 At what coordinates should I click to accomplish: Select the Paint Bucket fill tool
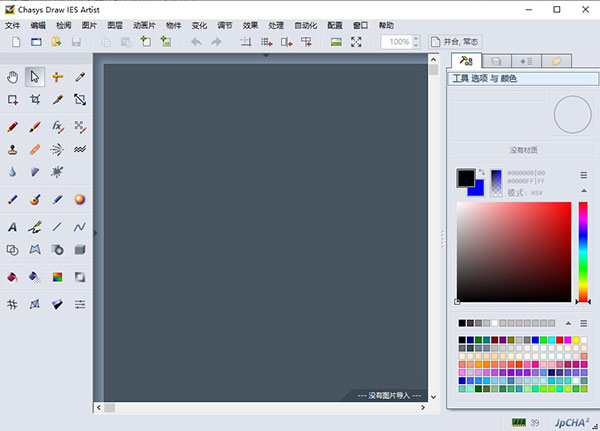click(x=13, y=277)
